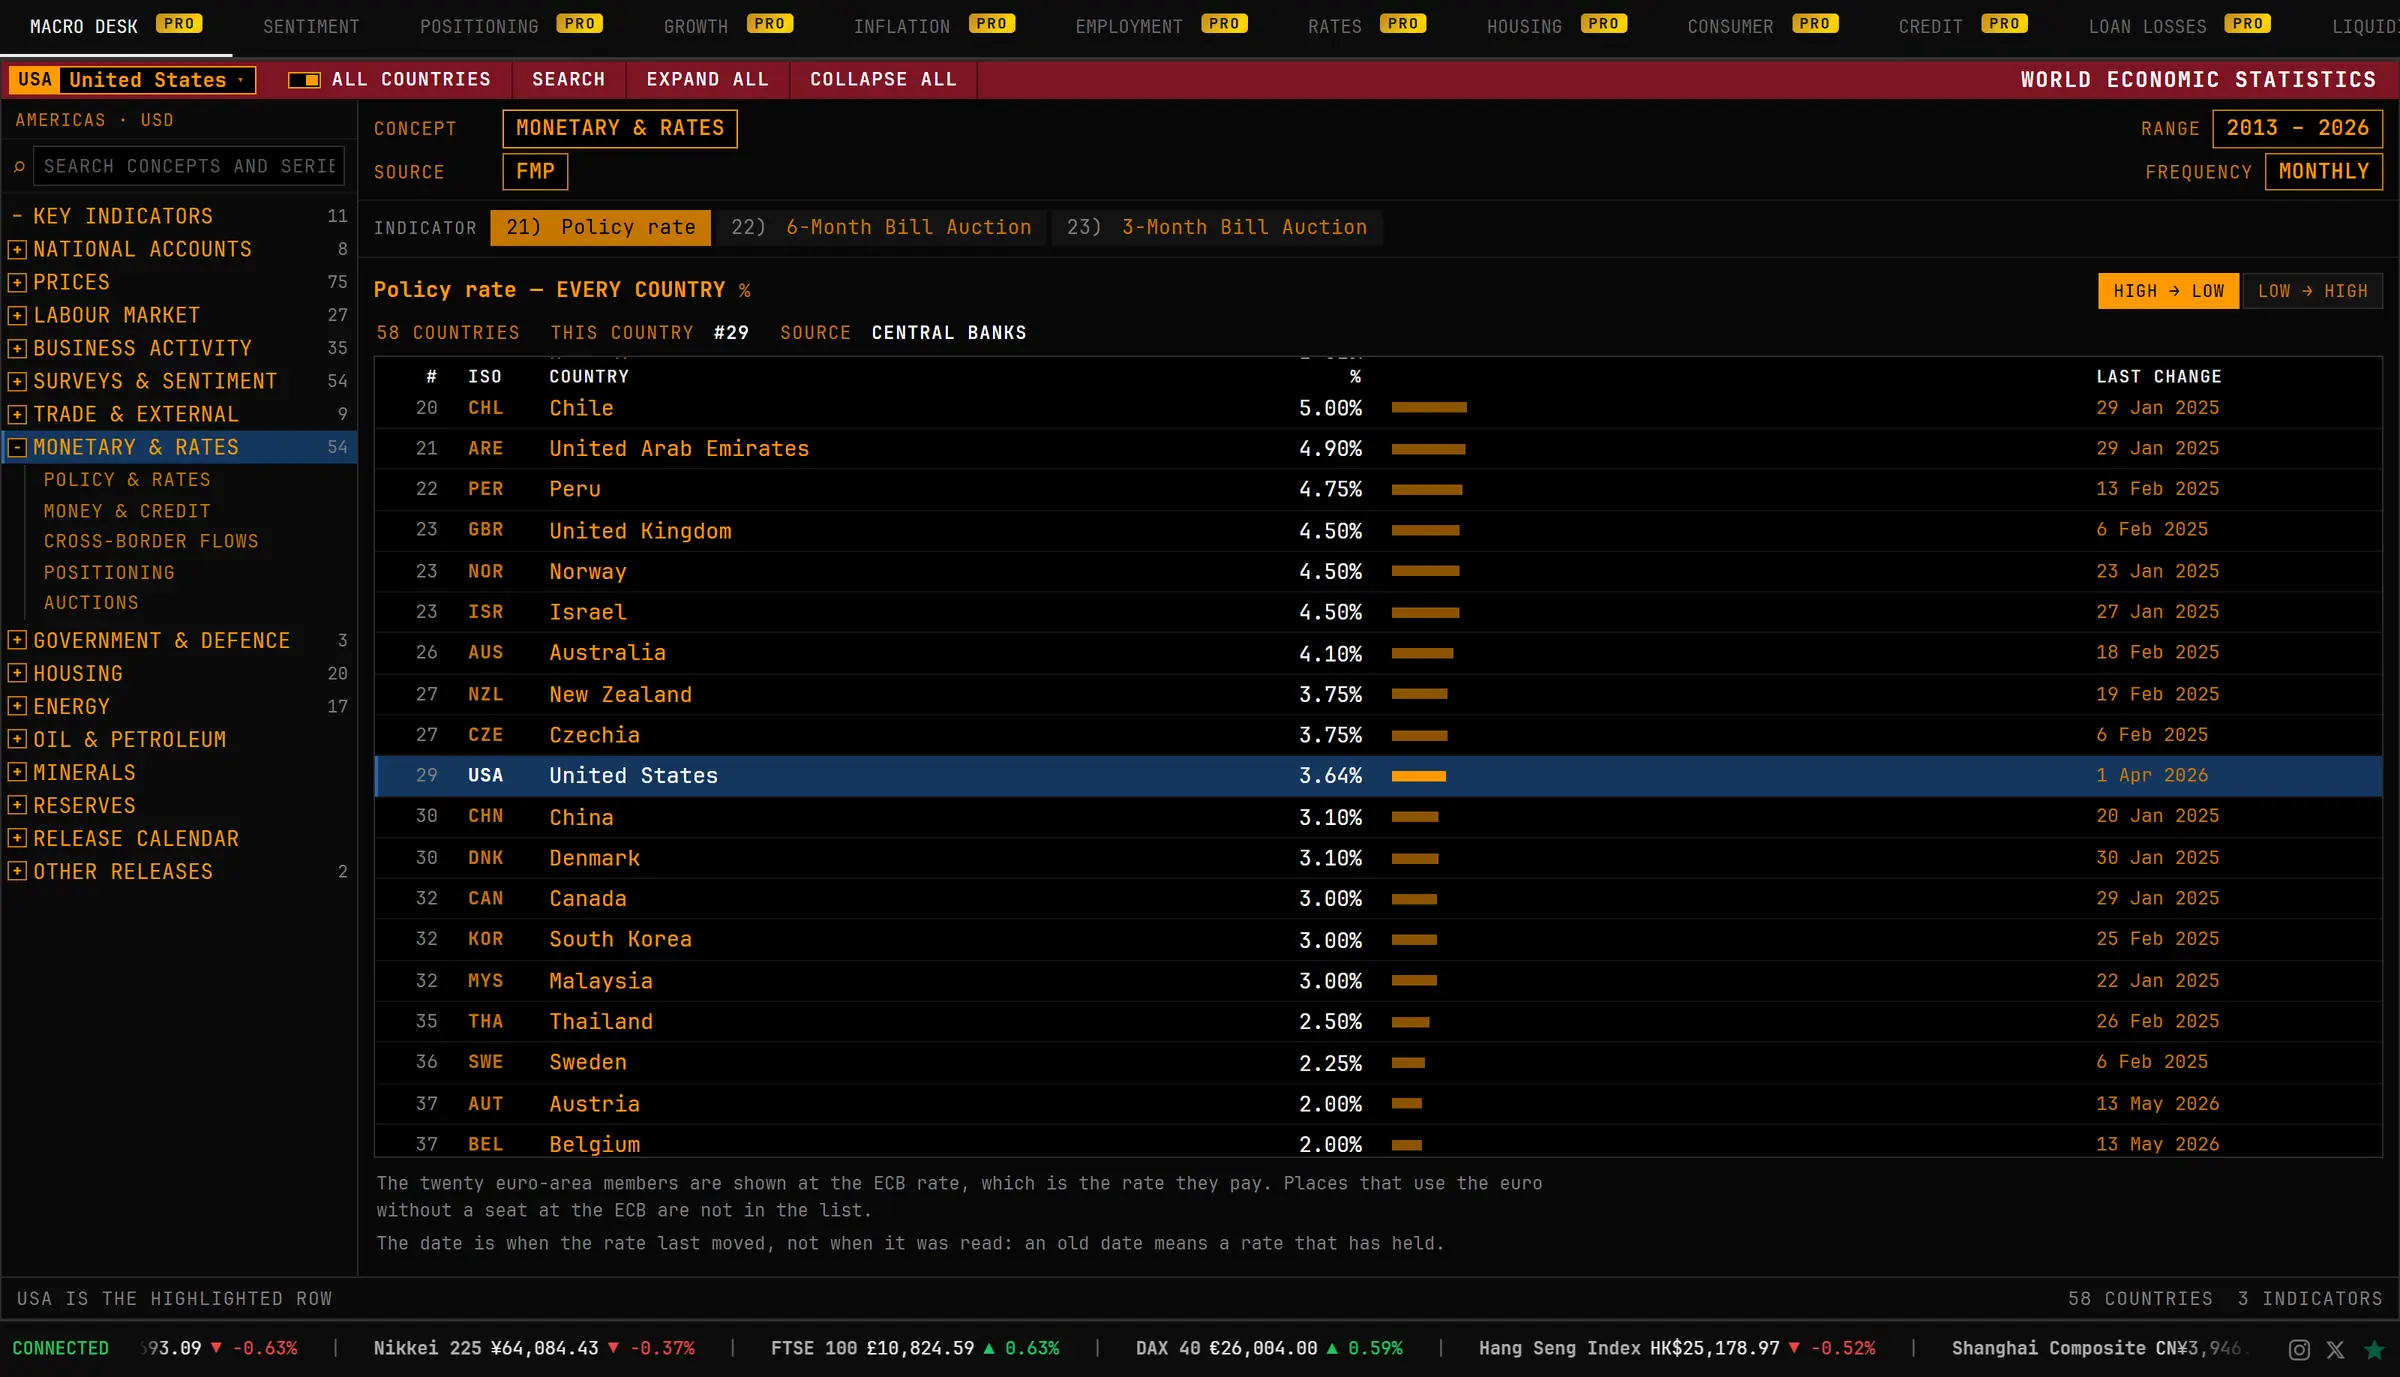Click the Search Concepts and Series field
The image size is (2400, 1377).
click(x=189, y=166)
